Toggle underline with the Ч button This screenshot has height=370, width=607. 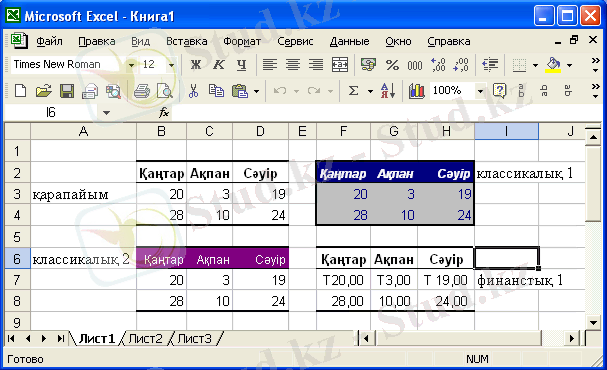[242, 65]
